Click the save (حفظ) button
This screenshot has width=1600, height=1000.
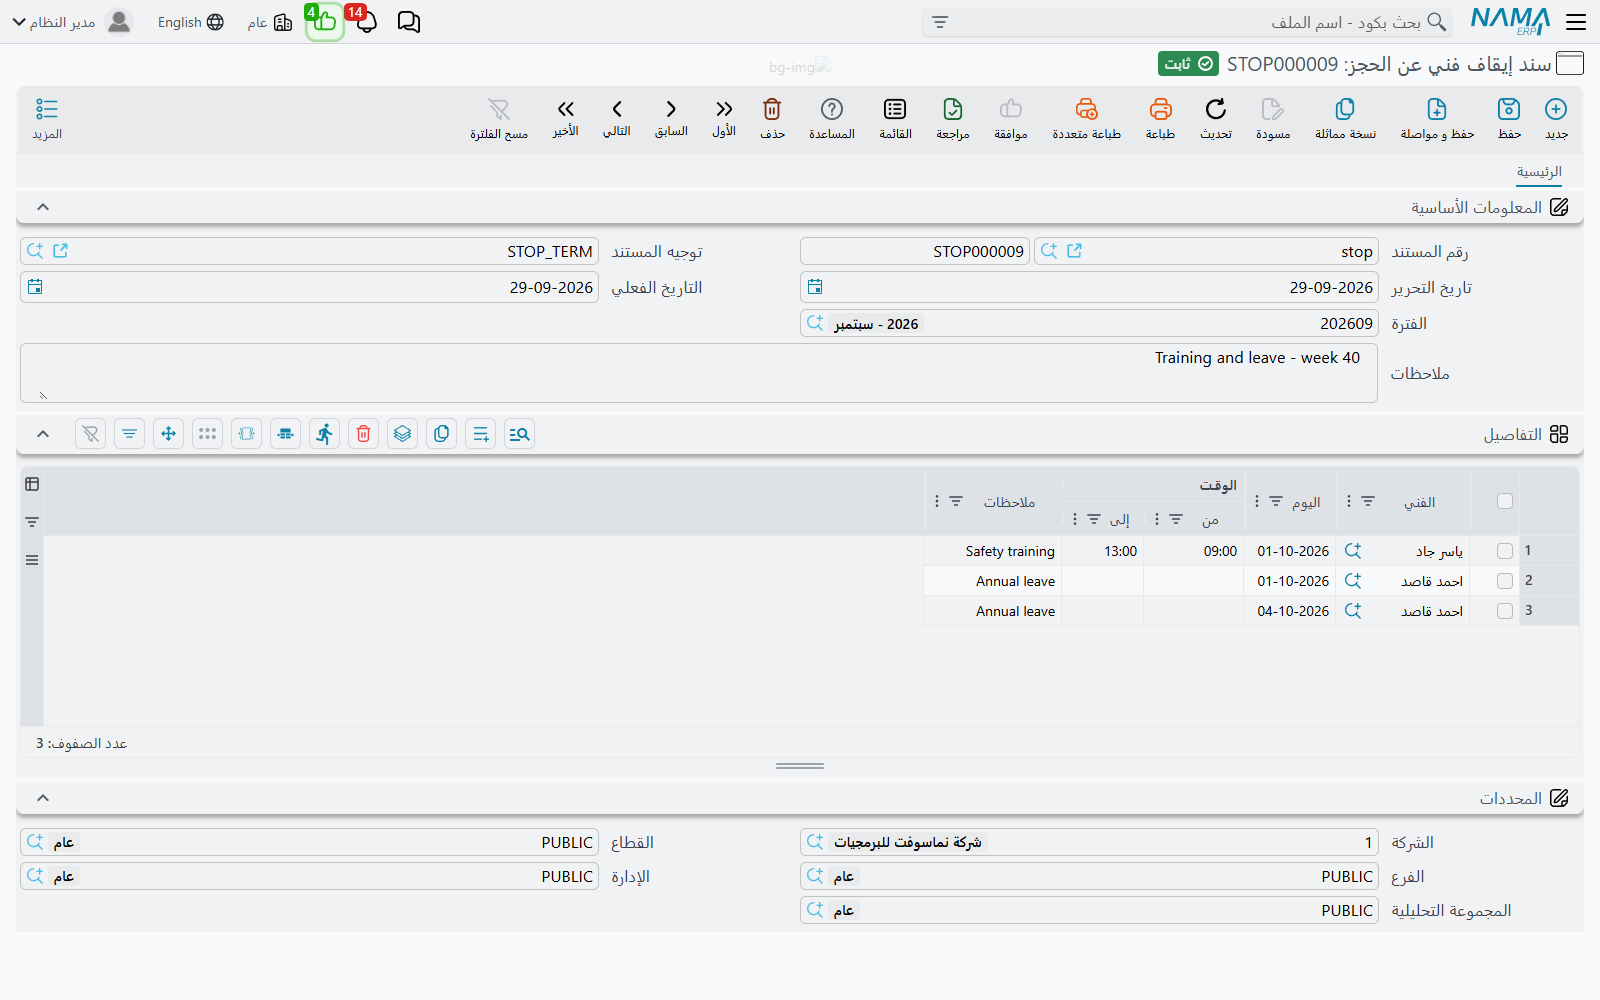(1509, 118)
